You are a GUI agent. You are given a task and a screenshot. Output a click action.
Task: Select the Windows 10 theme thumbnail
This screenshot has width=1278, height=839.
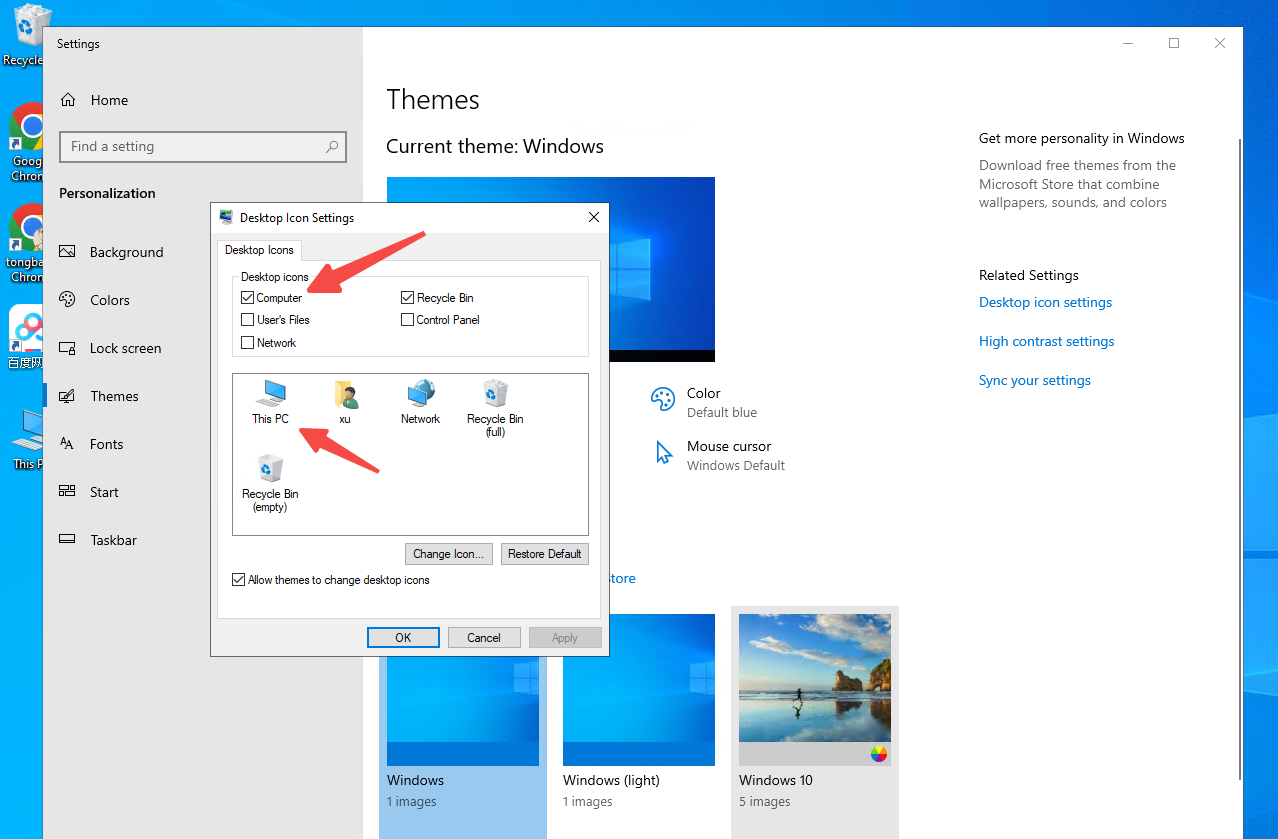(x=815, y=690)
